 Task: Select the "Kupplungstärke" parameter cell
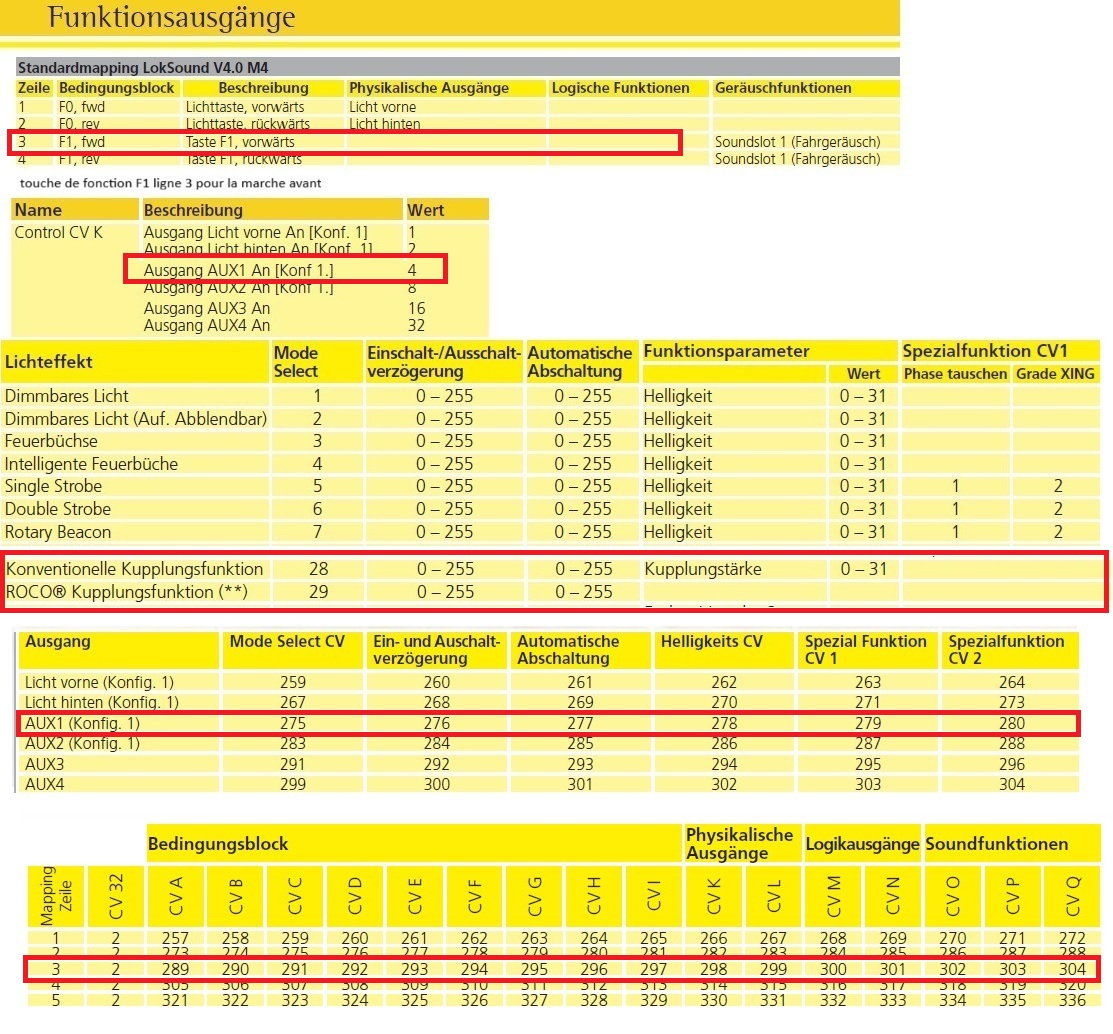(x=703, y=569)
